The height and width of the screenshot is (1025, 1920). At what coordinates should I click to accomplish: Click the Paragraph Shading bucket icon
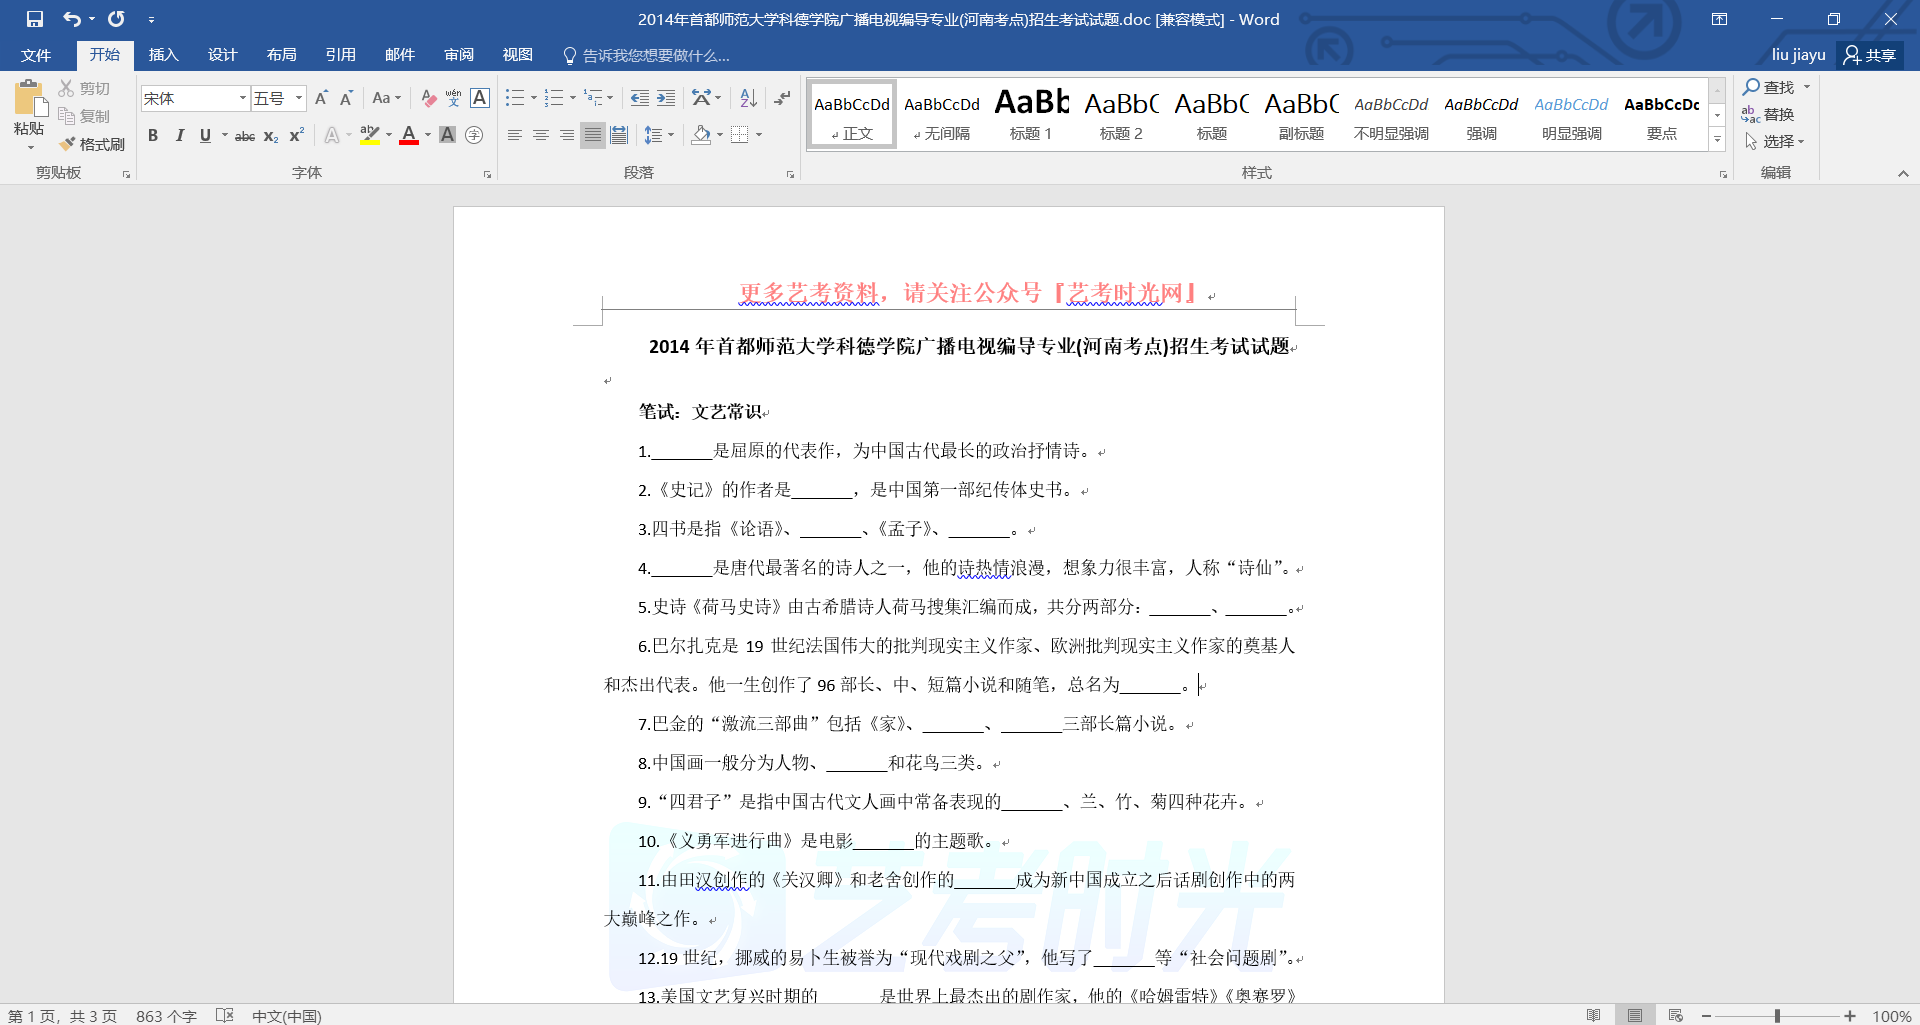pos(701,135)
